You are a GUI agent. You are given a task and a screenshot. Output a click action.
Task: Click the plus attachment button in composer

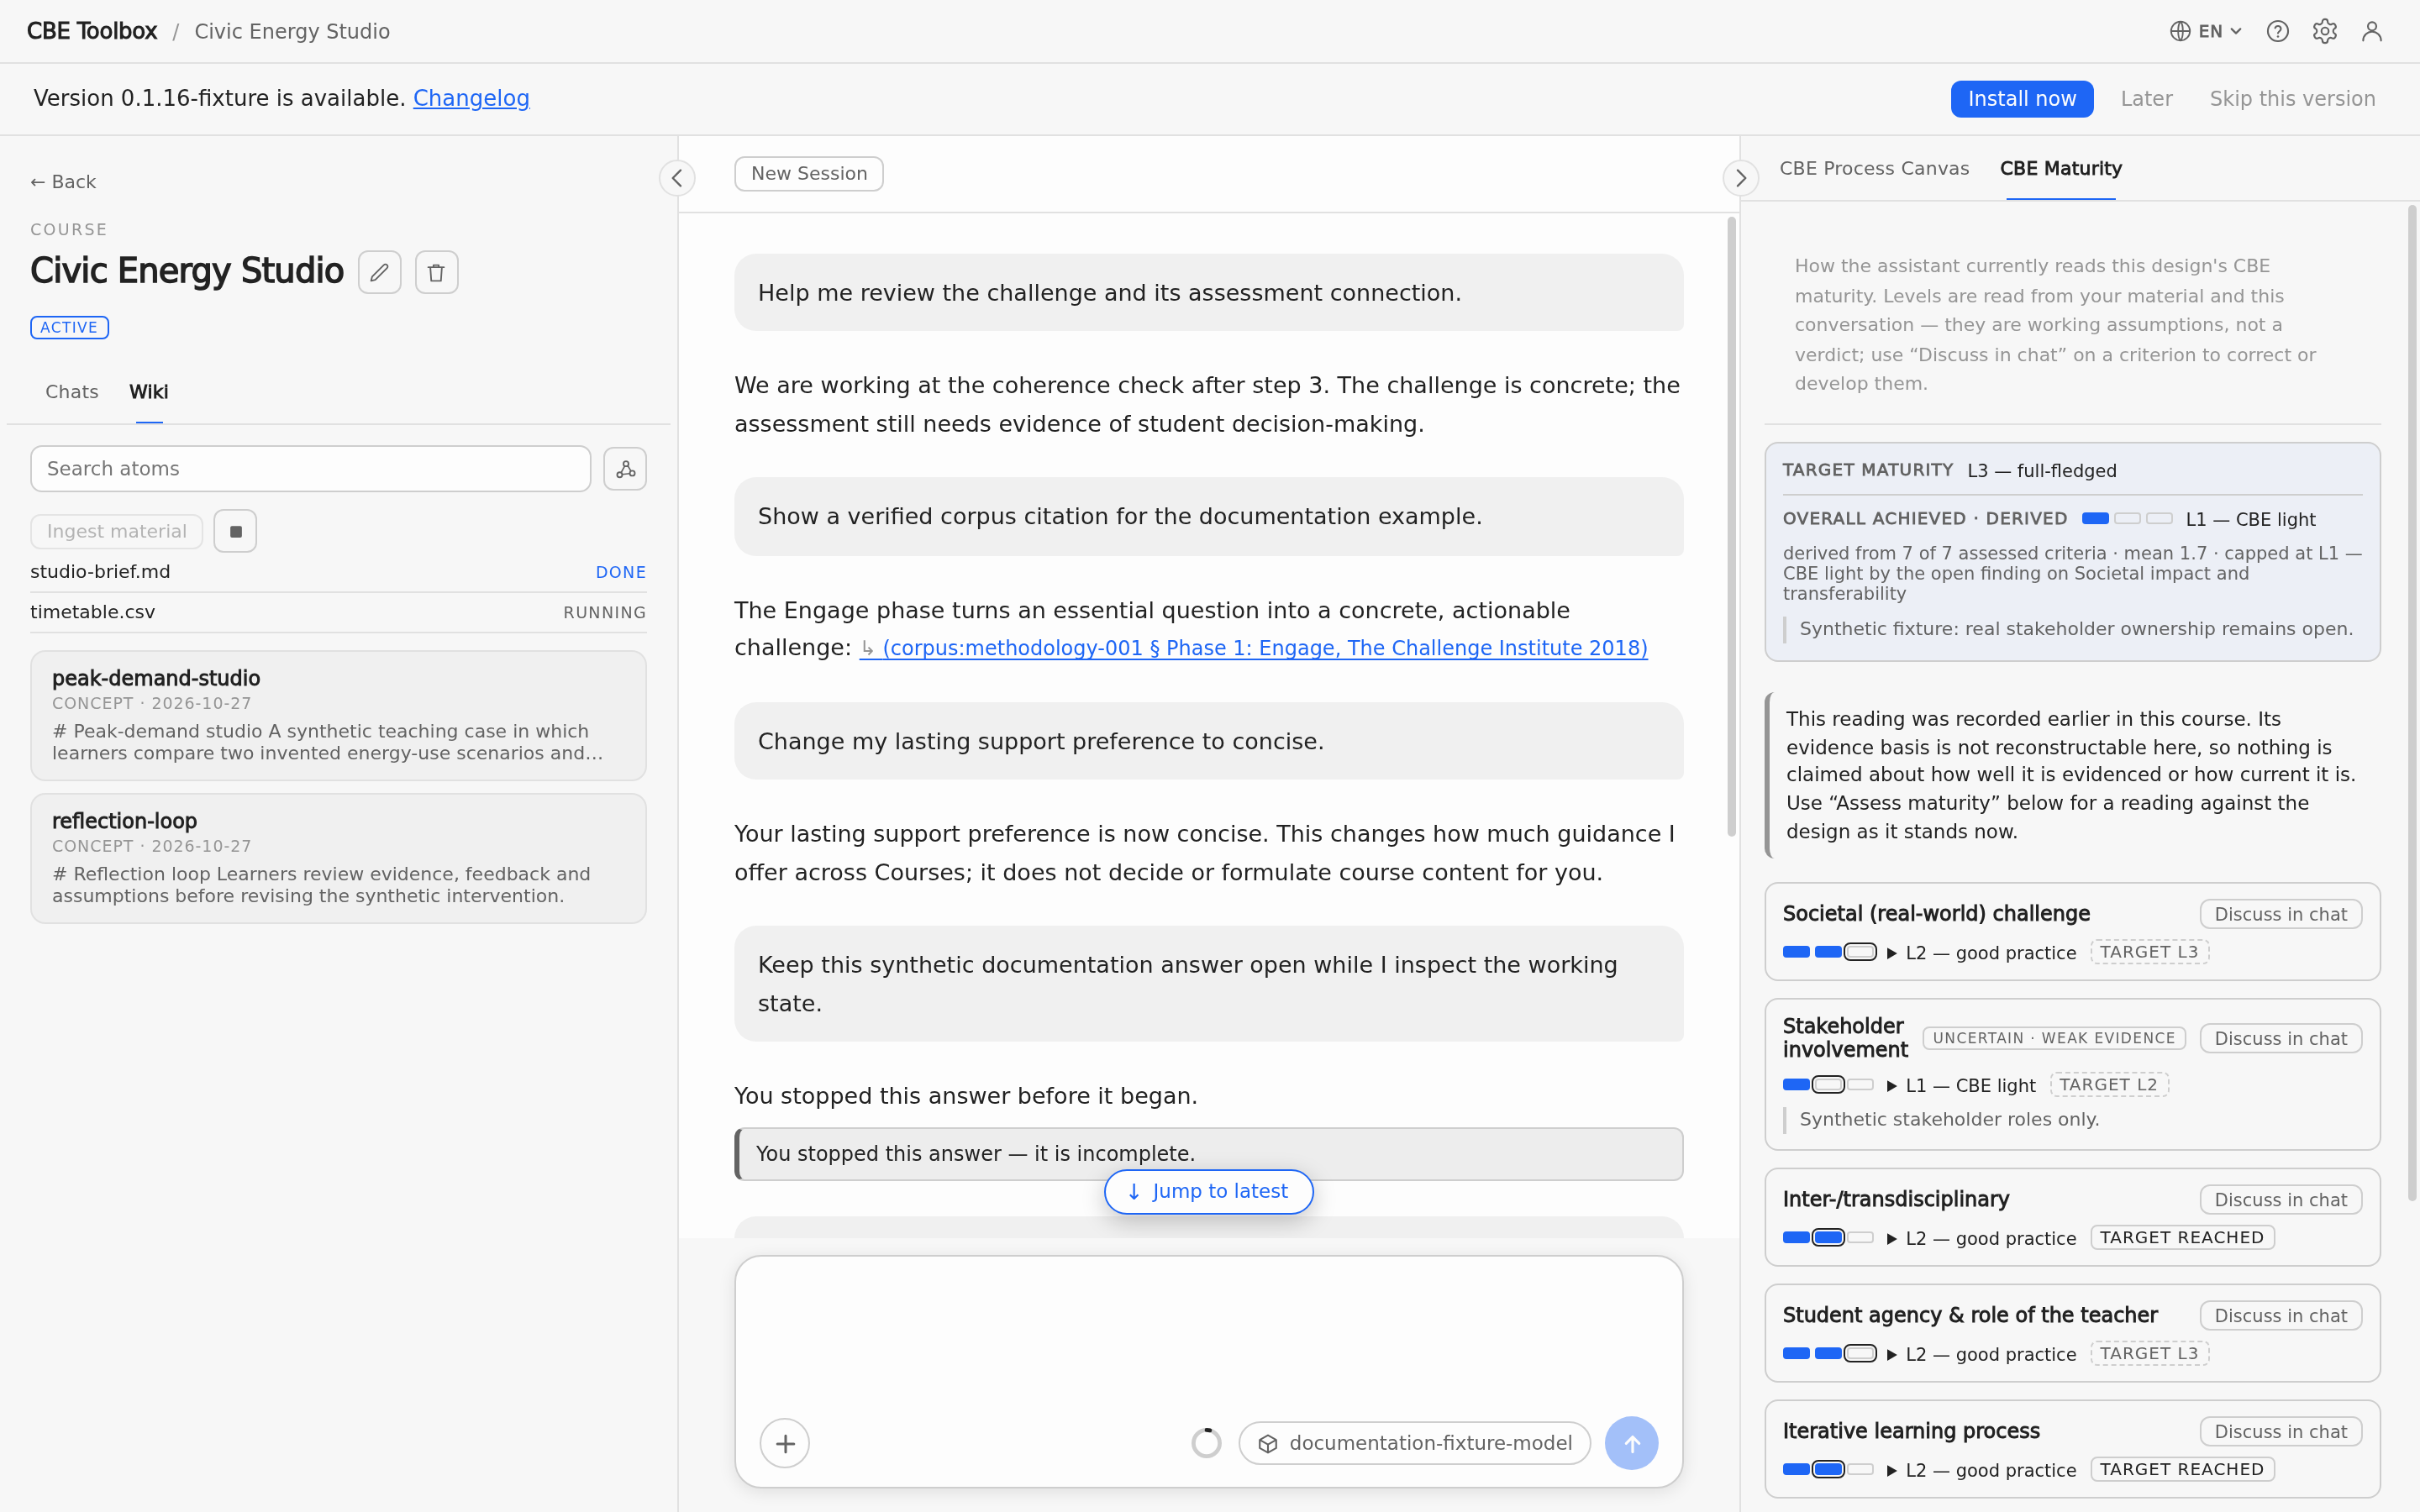[785, 1443]
